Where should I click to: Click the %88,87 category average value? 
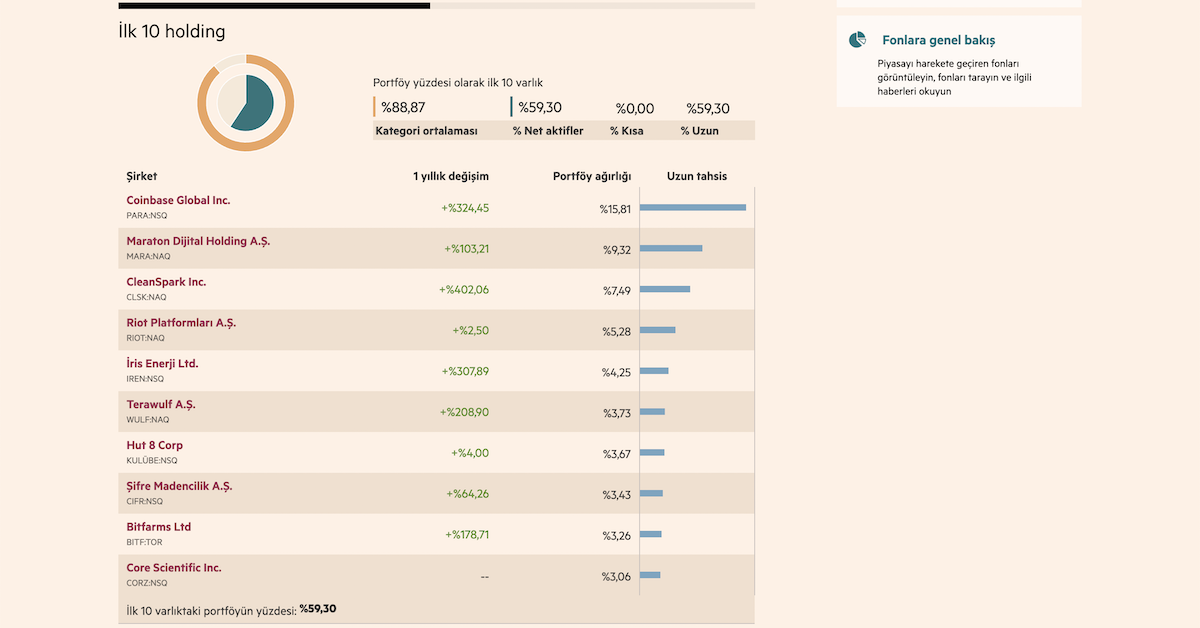click(403, 108)
